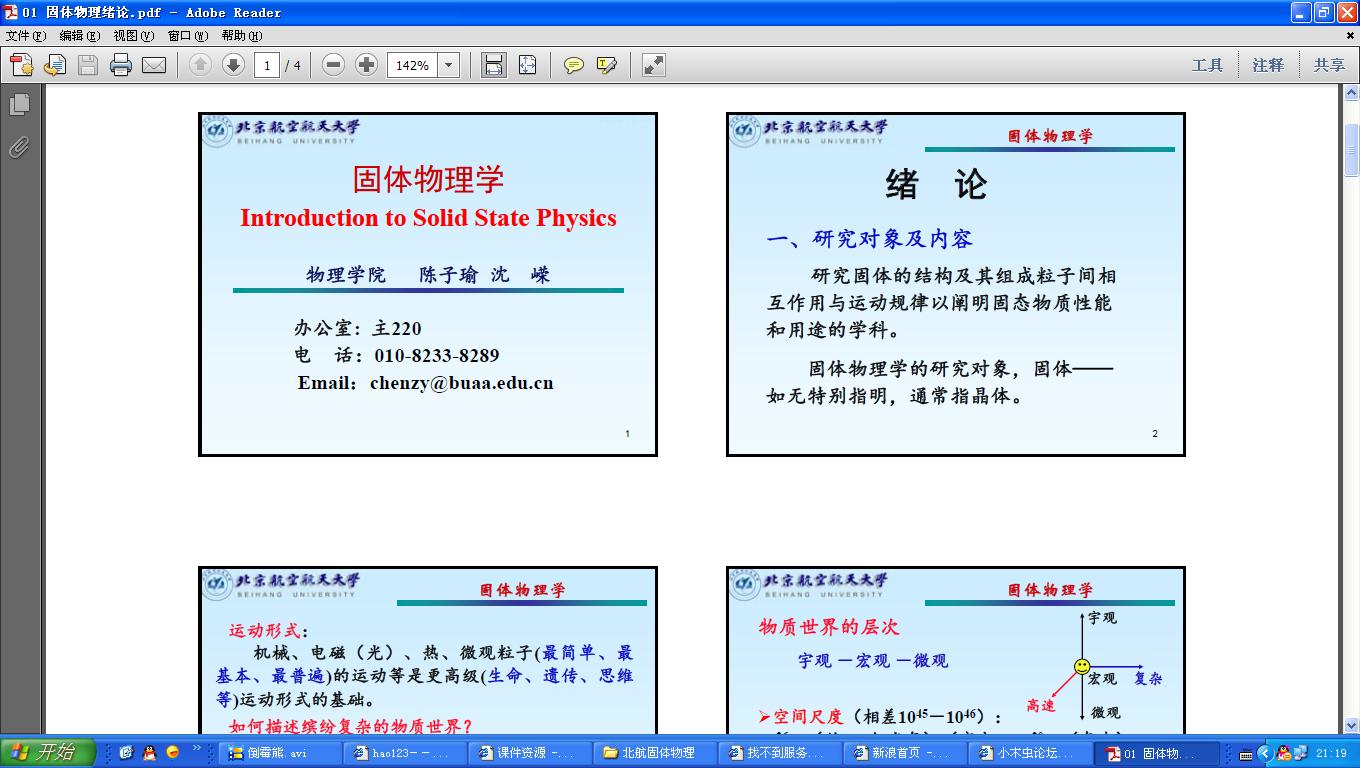Open the 窗口 menu

pyautogui.click(x=188, y=36)
